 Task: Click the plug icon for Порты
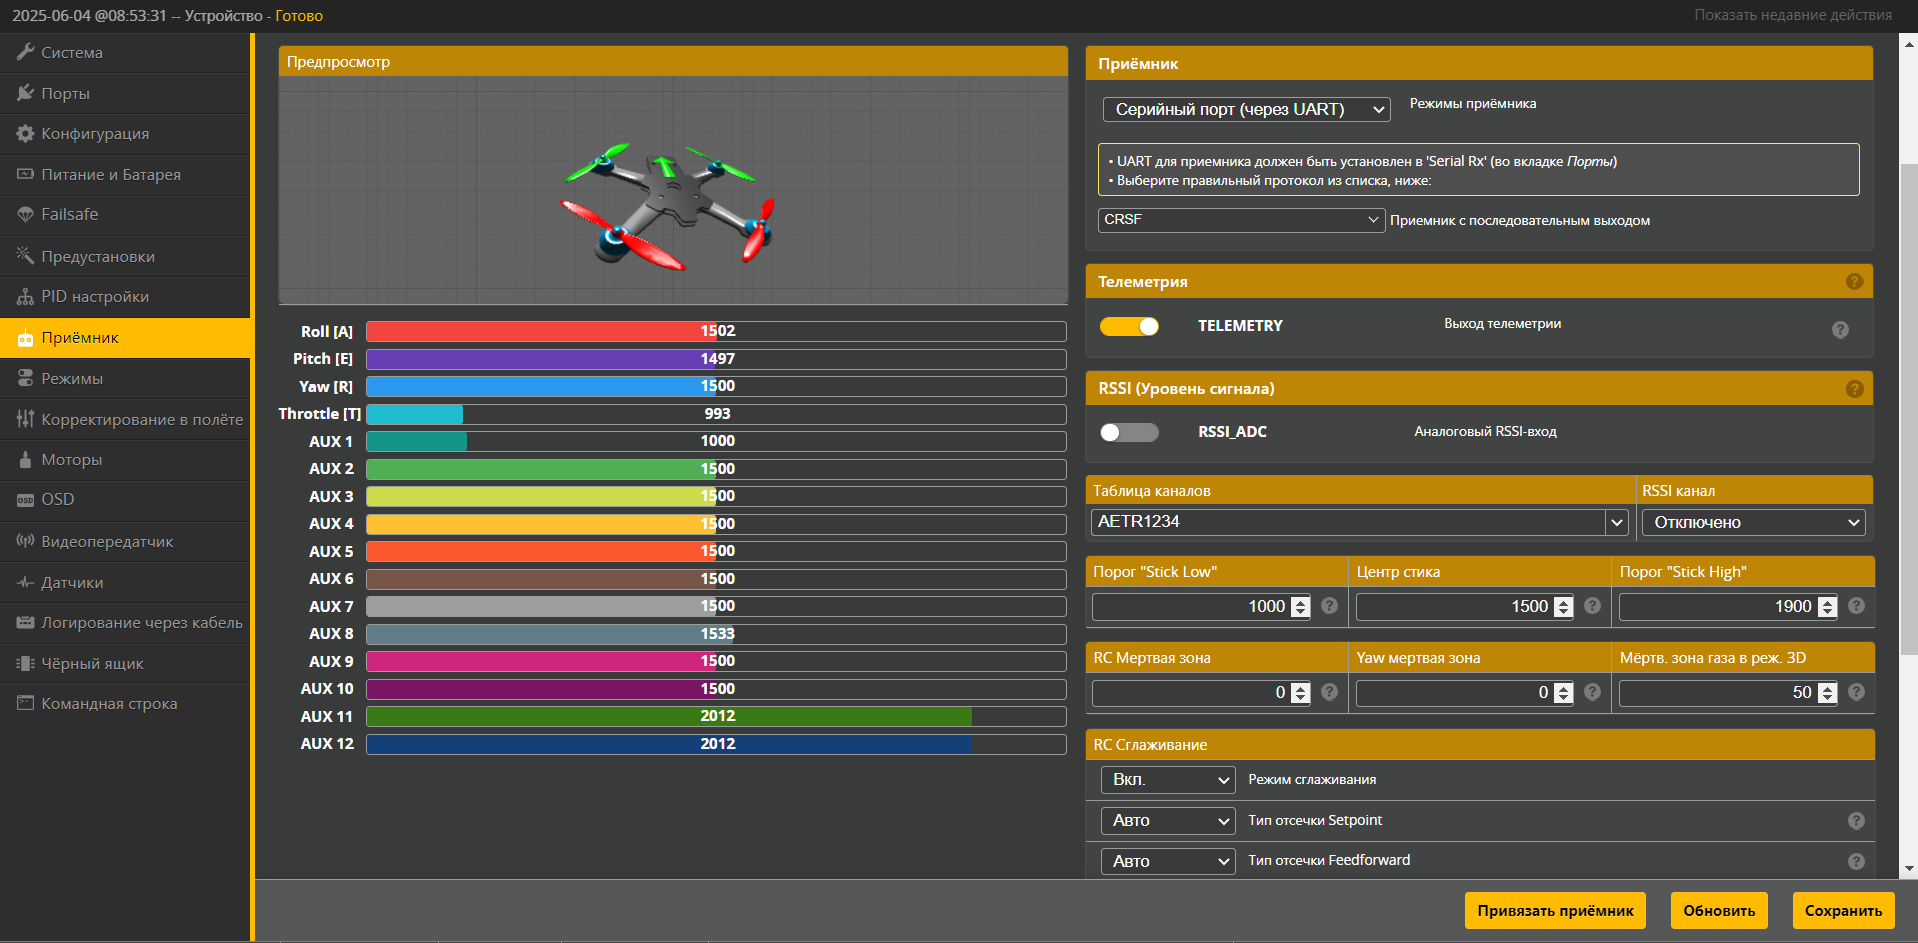point(25,93)
